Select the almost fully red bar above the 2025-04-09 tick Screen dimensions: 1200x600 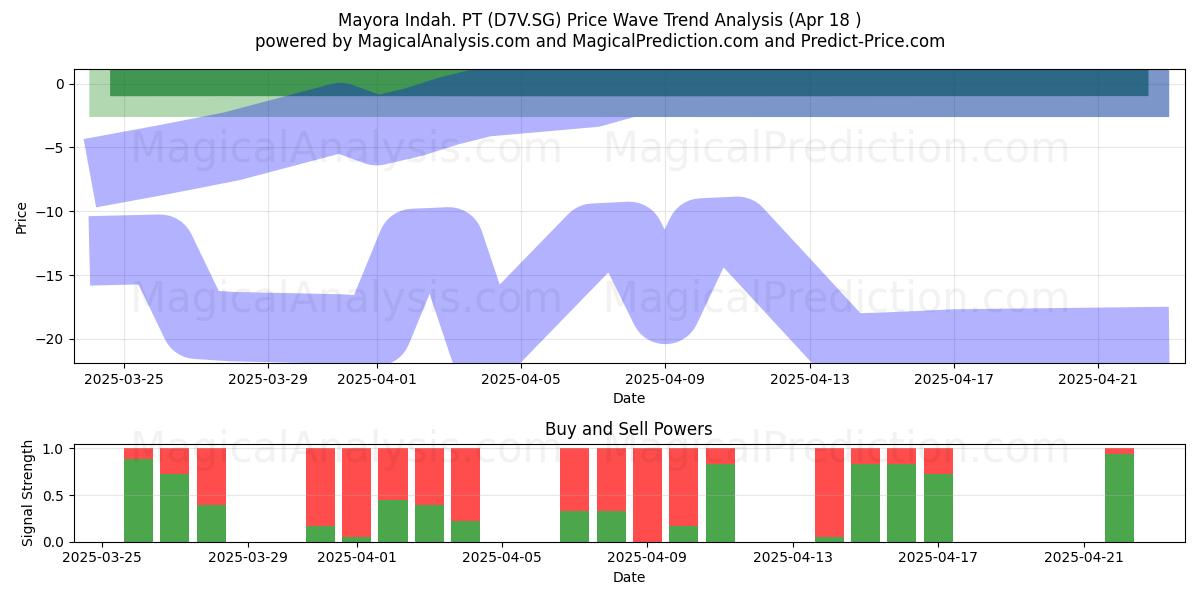648,495
